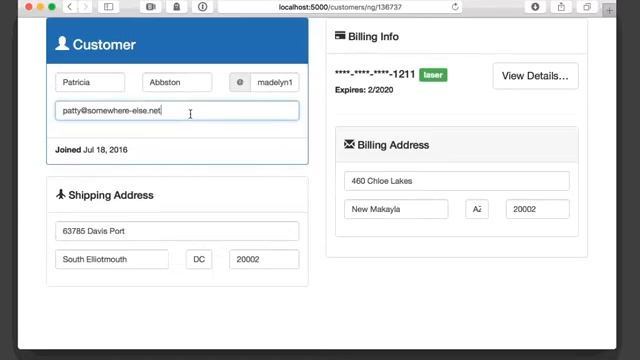Focus the shipping zip code field
This screenshot has width=640, height=360.
click(x=264, y=259)
